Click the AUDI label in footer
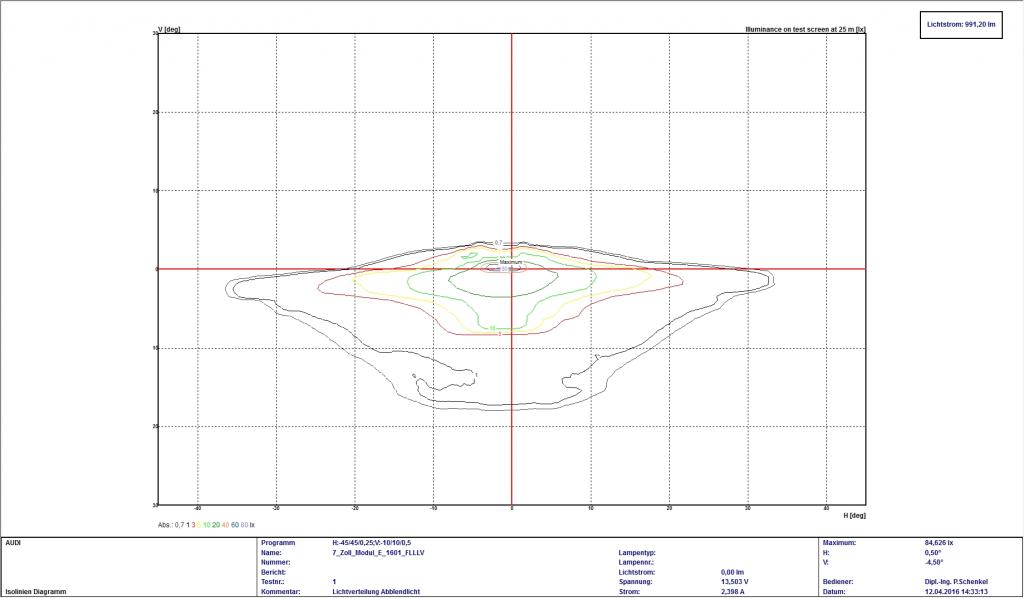The width and height of the screenshot is (1024, 598). pos(14,542)
